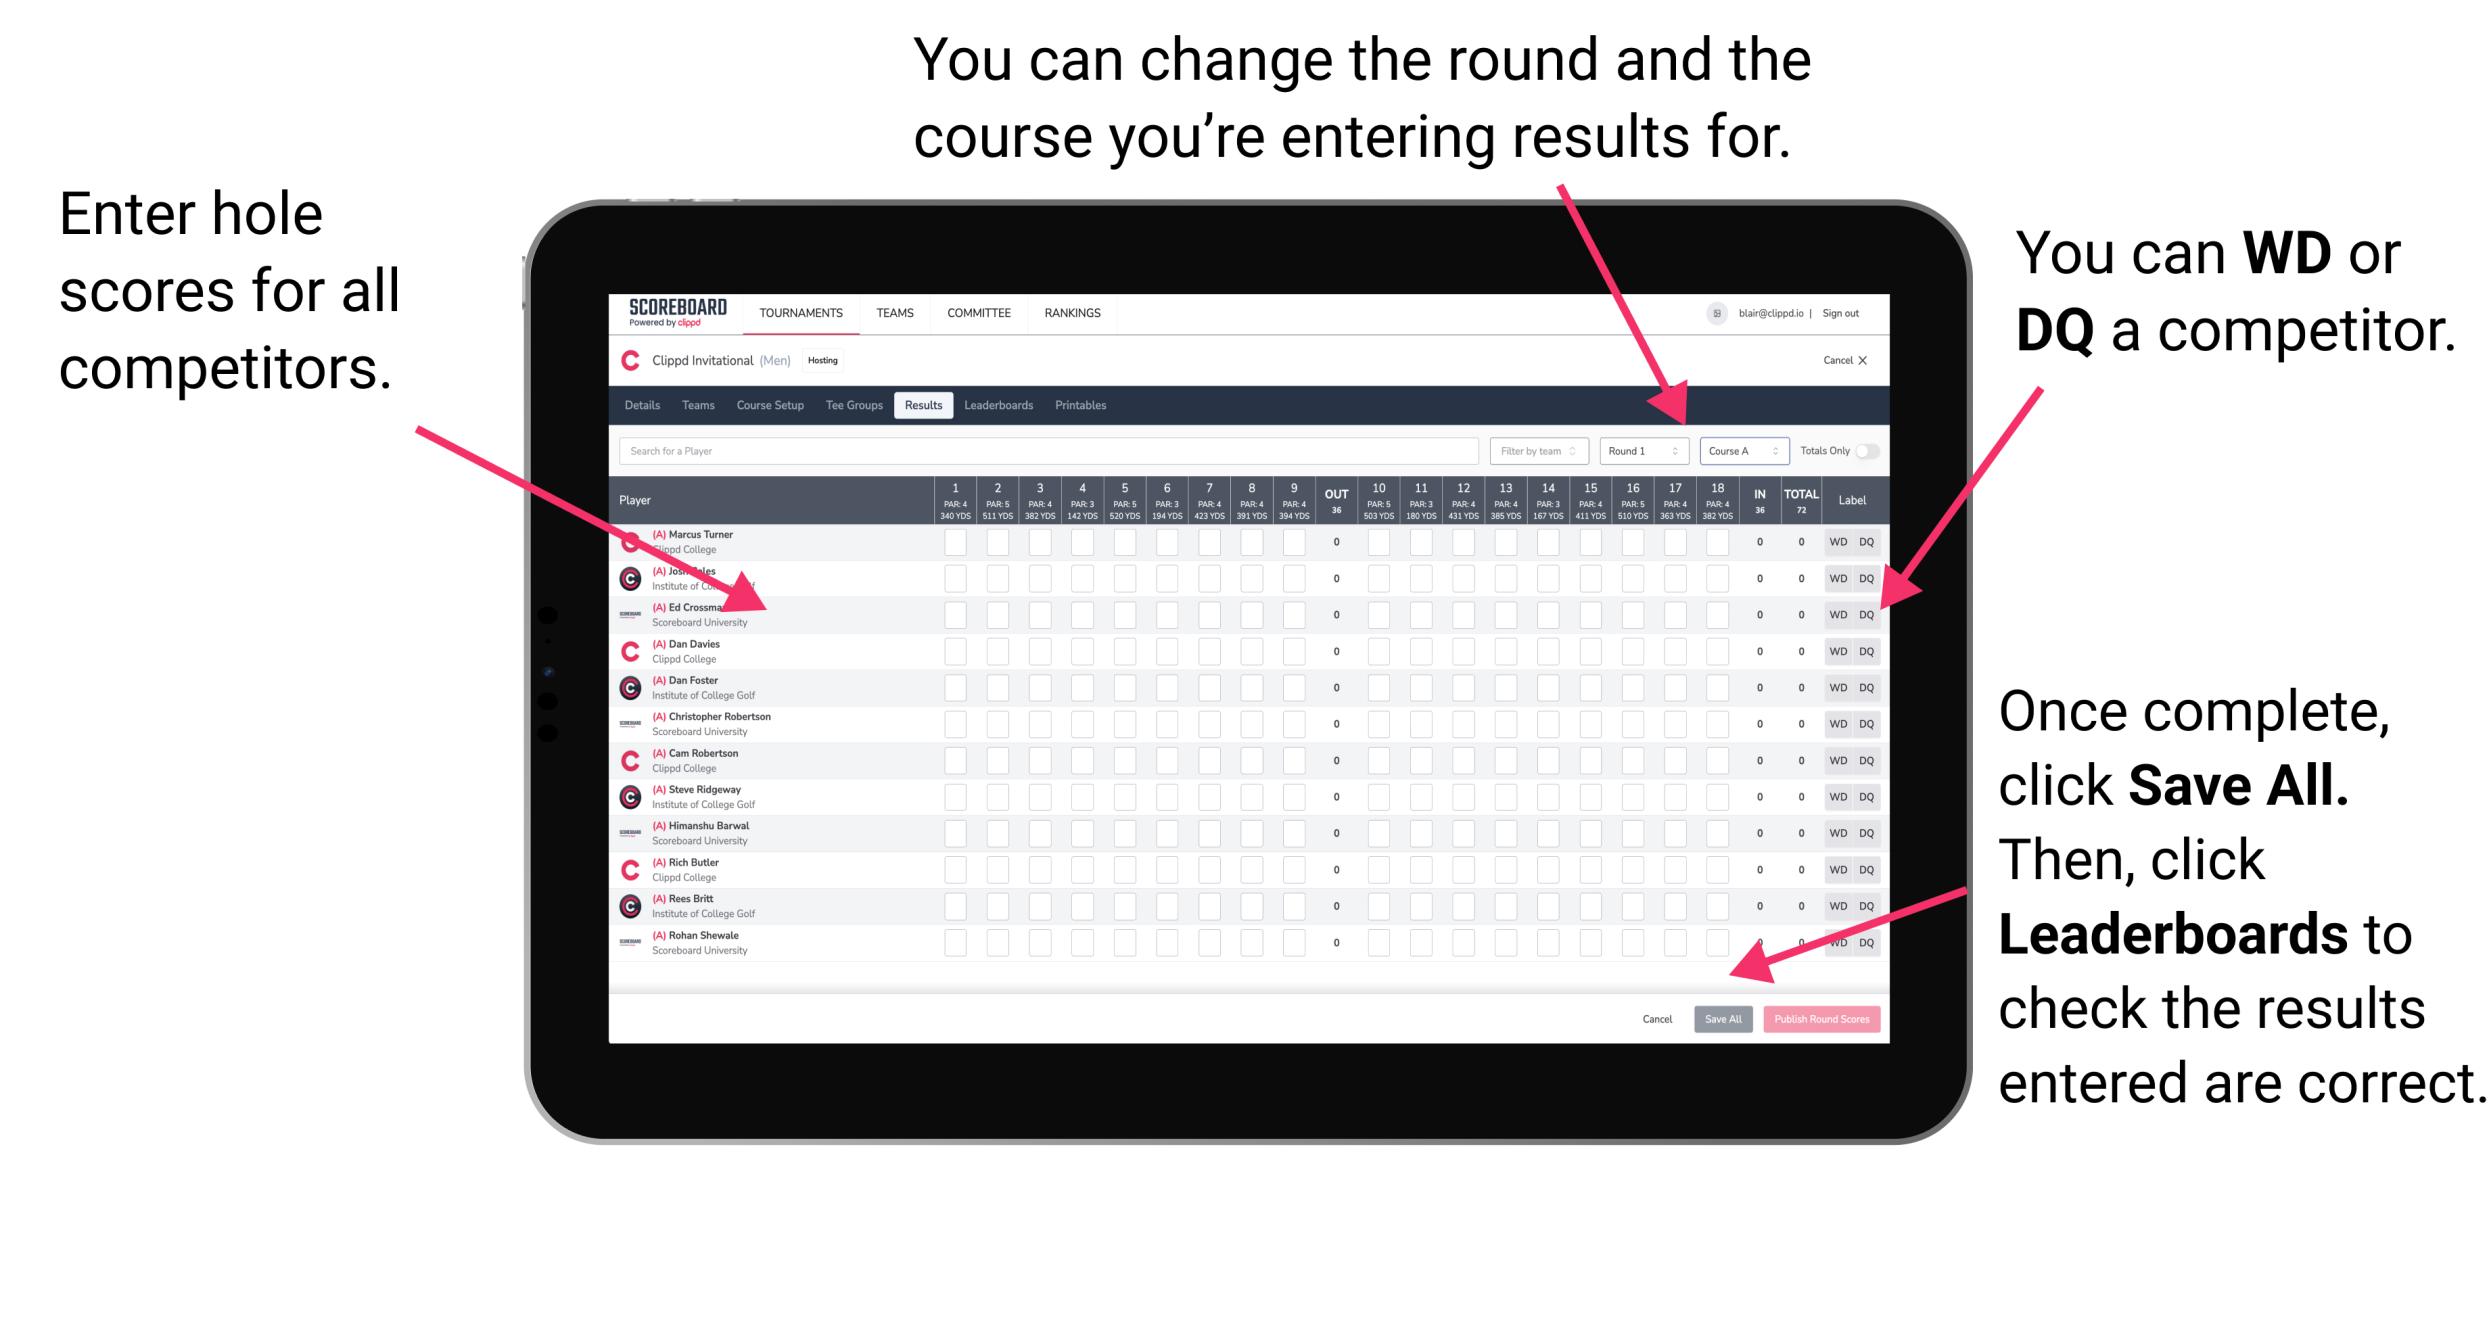The image size is (2489, 1339).
Task: Click Save All button
Action: pyautogui.click(x=1721, y=1019)
